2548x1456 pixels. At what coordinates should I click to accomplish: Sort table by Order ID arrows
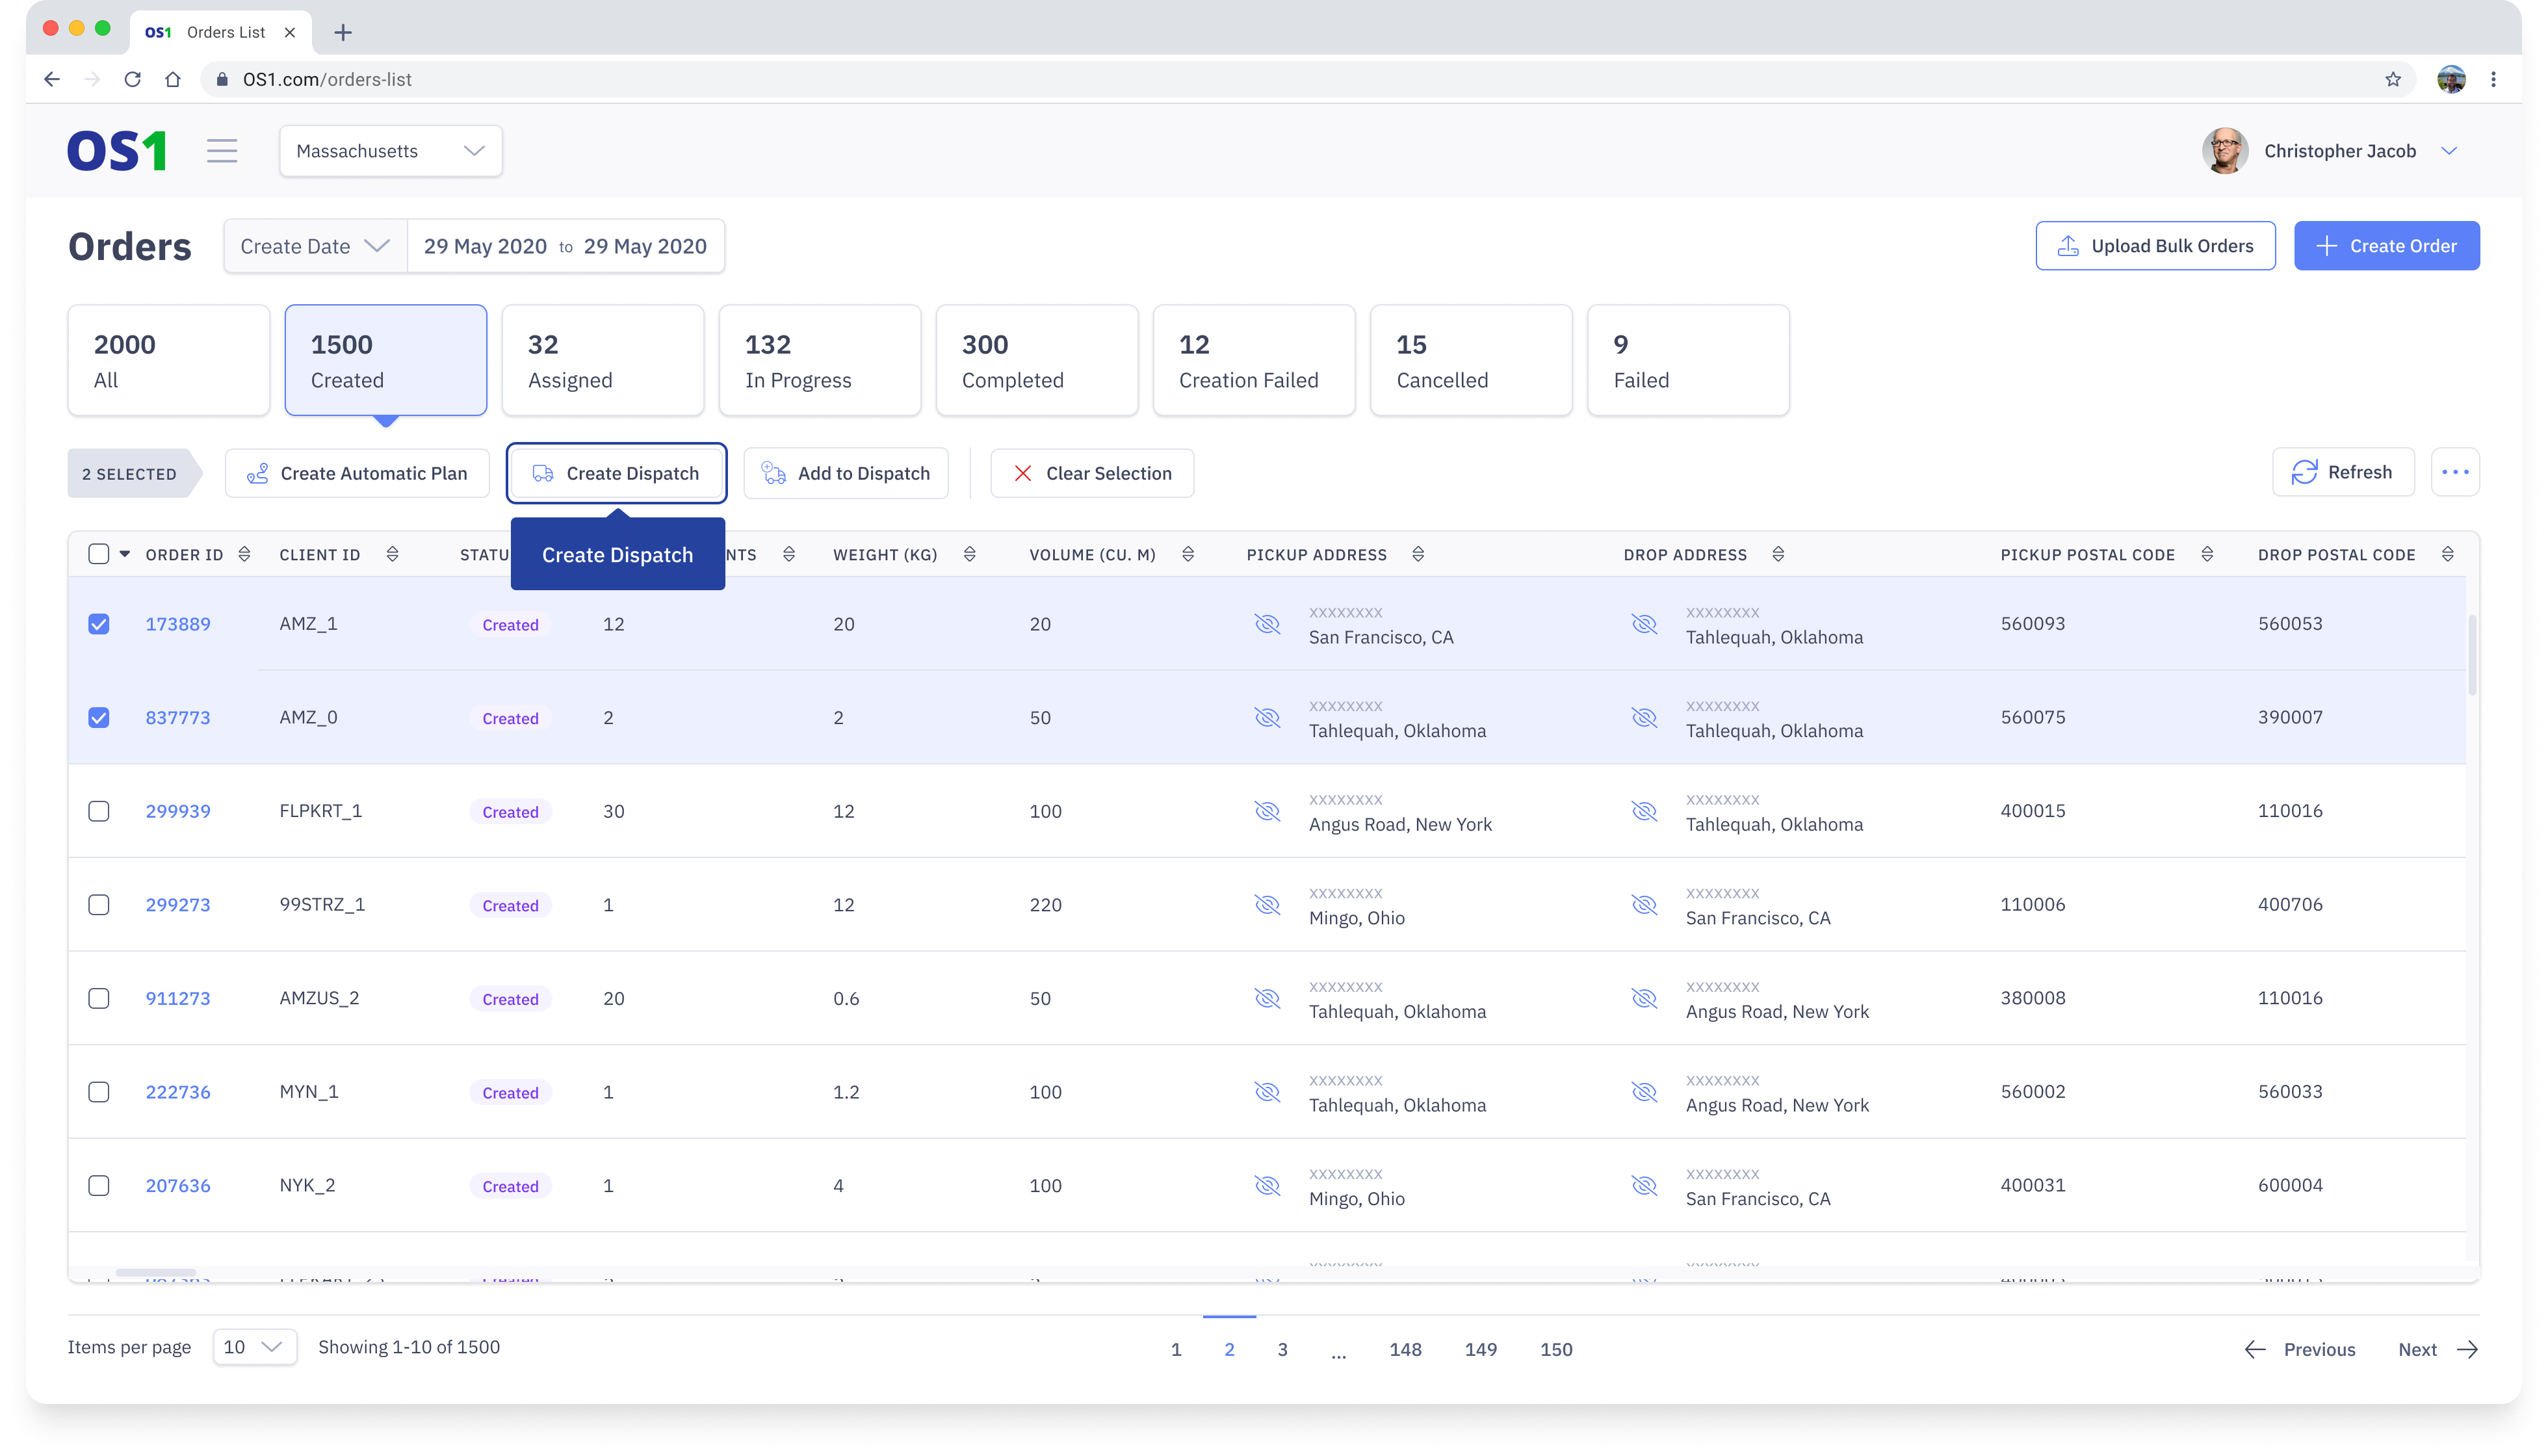click(244, 554)
